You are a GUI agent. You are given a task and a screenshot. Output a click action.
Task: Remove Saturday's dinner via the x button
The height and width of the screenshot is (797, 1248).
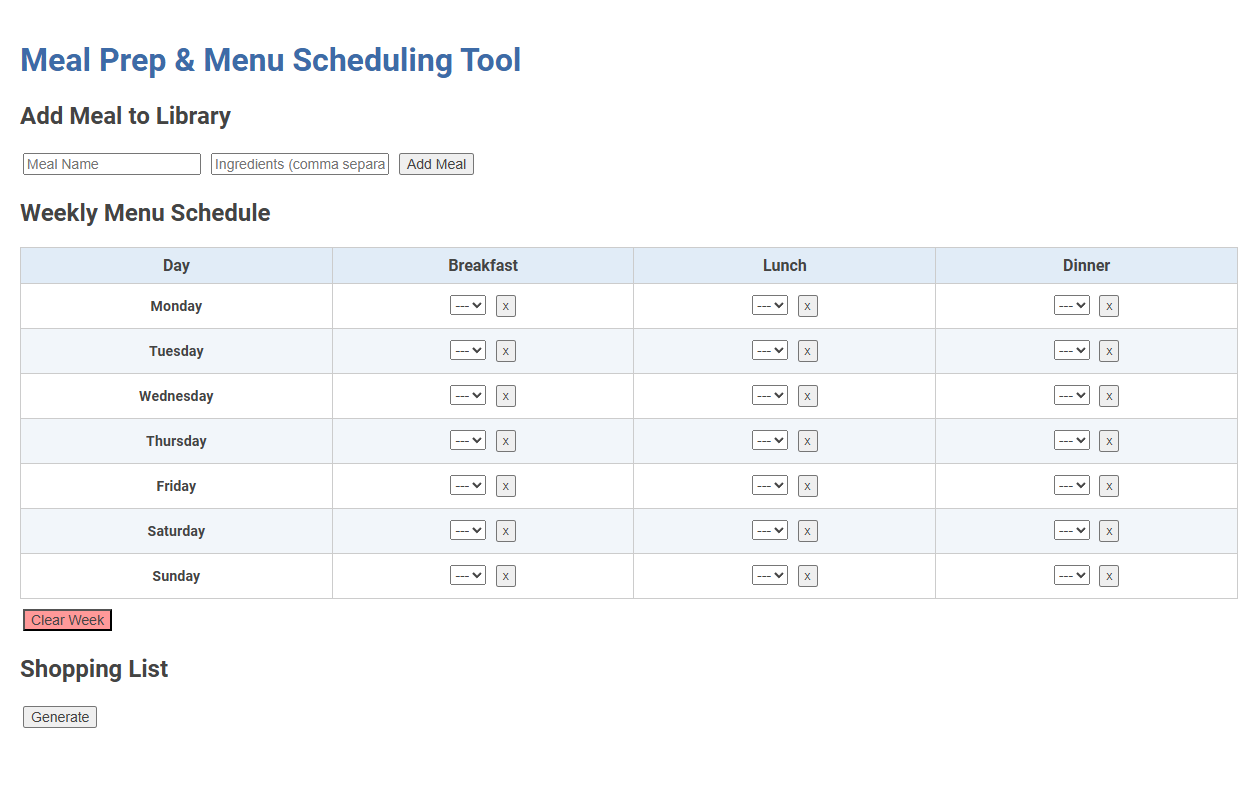point(1108,530)
